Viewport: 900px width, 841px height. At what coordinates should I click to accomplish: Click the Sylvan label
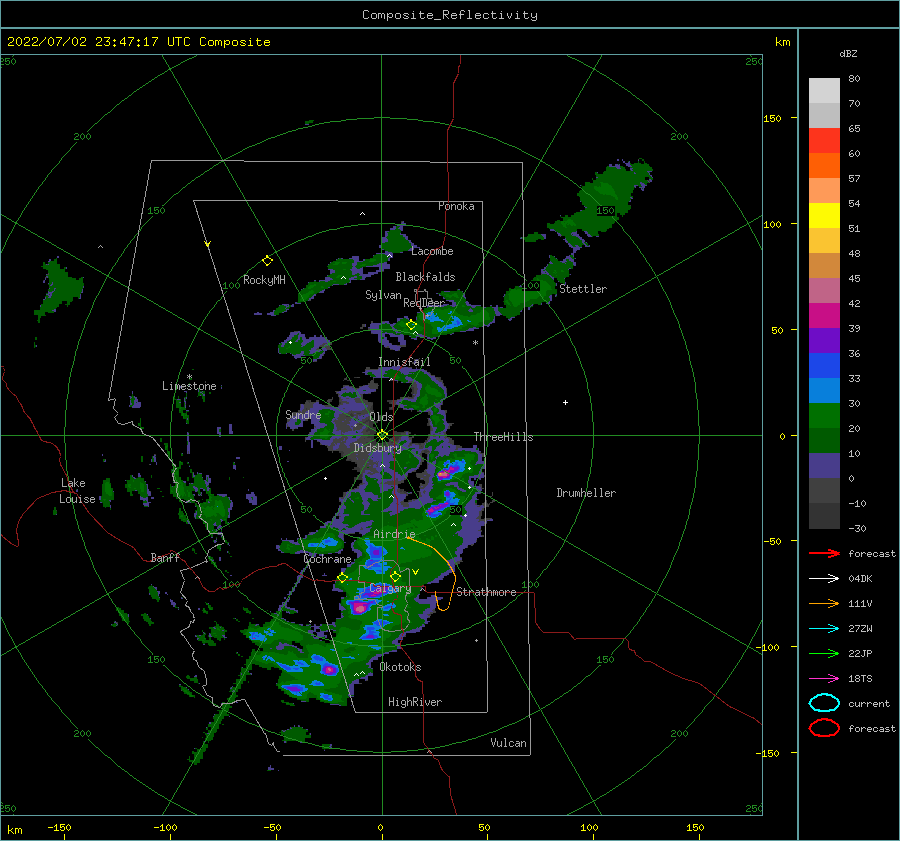tap(383, 294)
